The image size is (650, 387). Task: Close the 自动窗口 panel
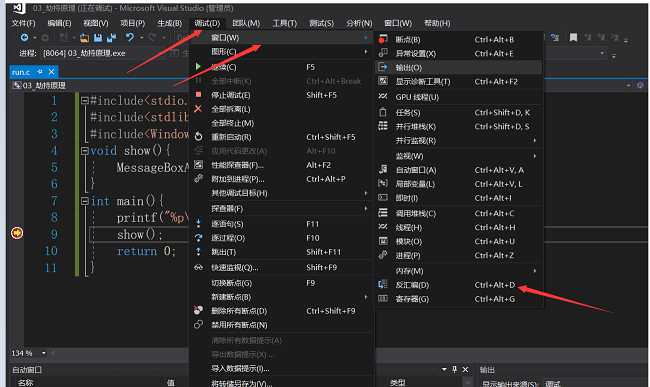[465, 370]
